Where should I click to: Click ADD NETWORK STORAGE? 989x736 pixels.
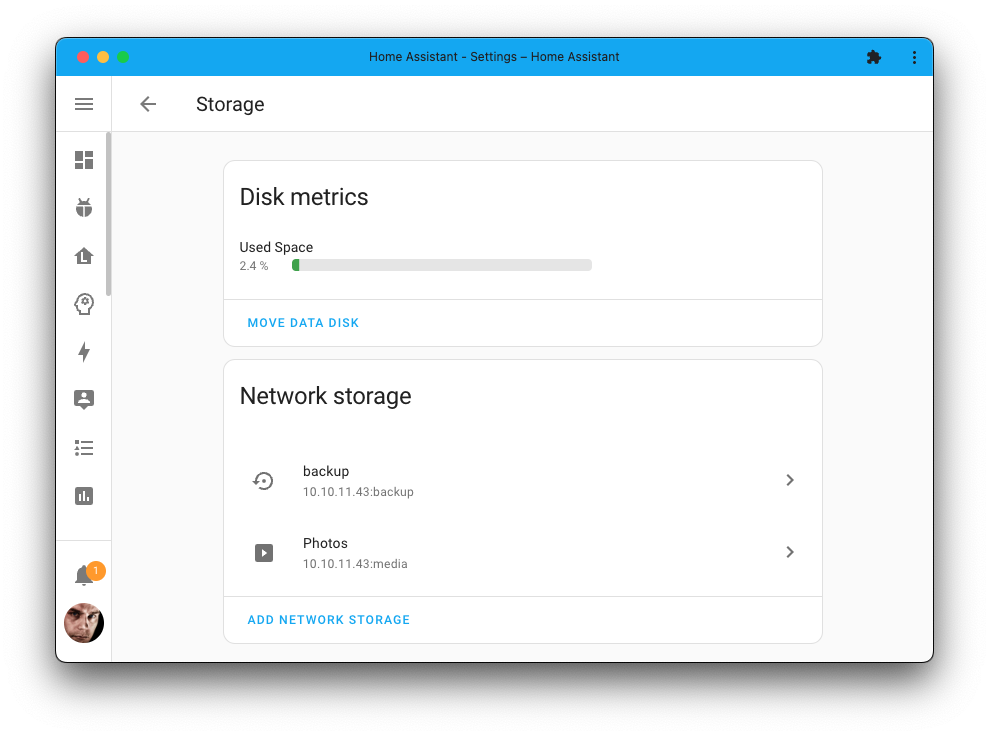coord(328,619)
